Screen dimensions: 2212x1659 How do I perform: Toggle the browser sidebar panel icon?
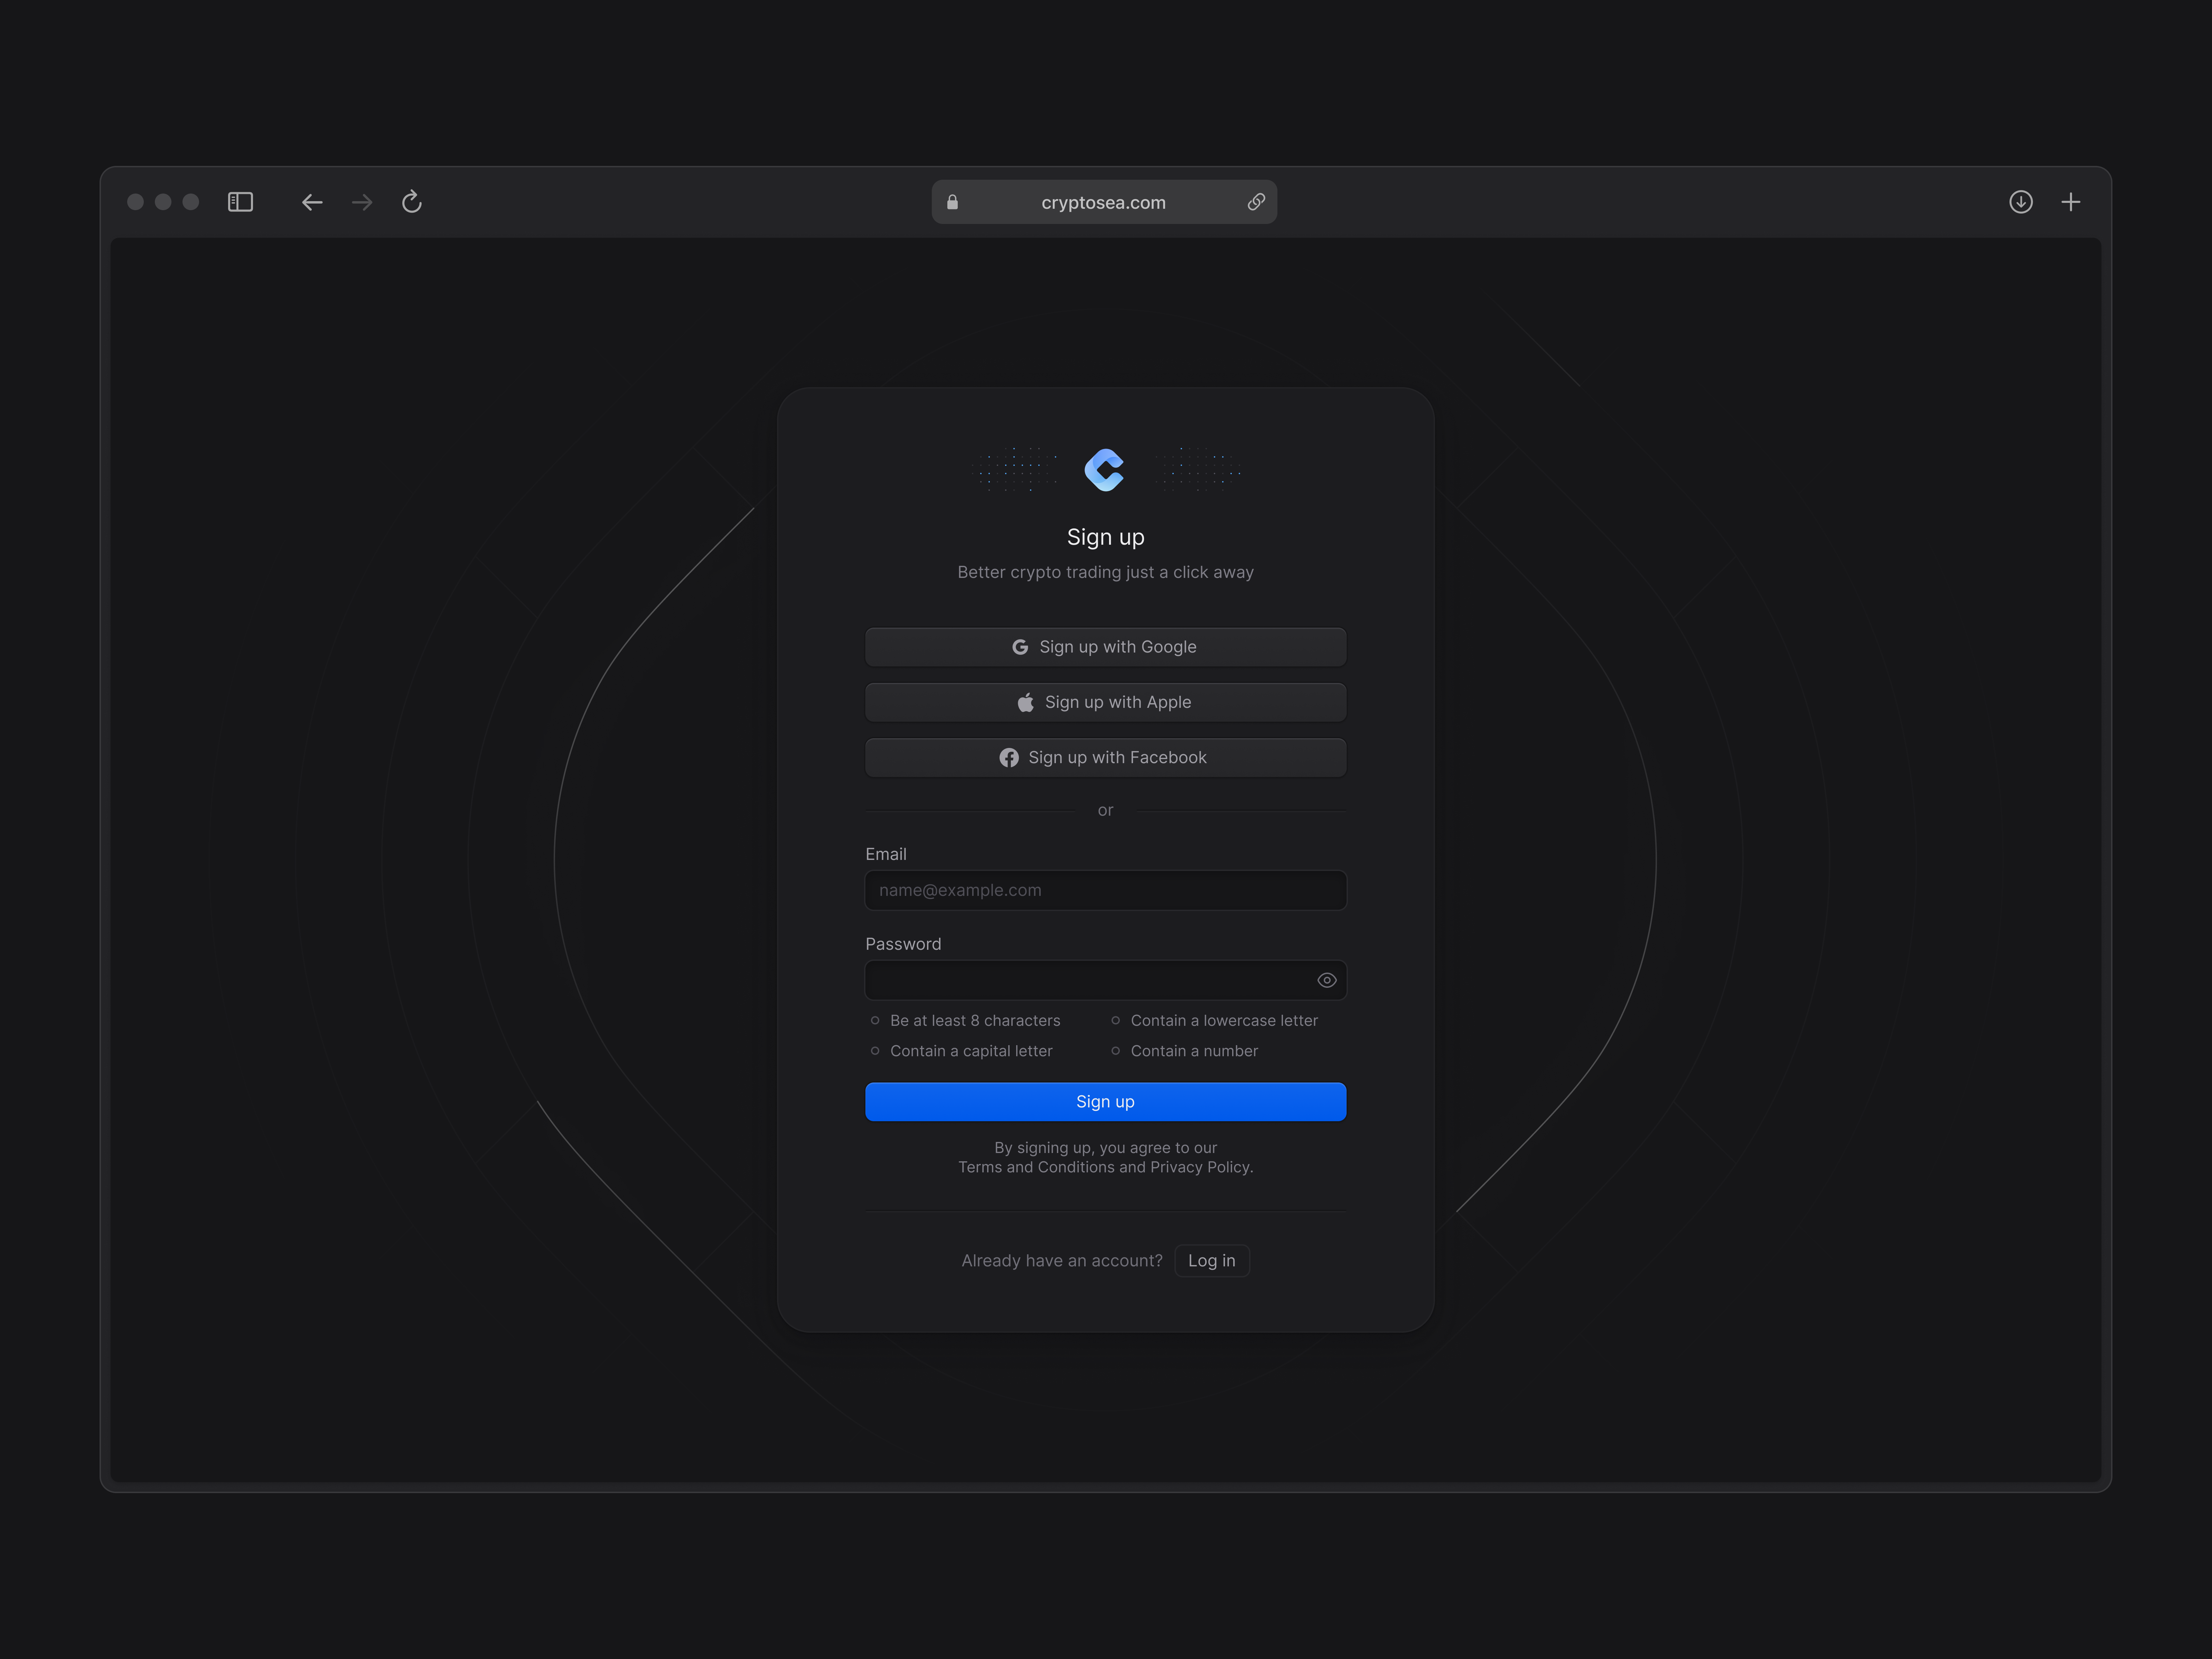[240, 201]
